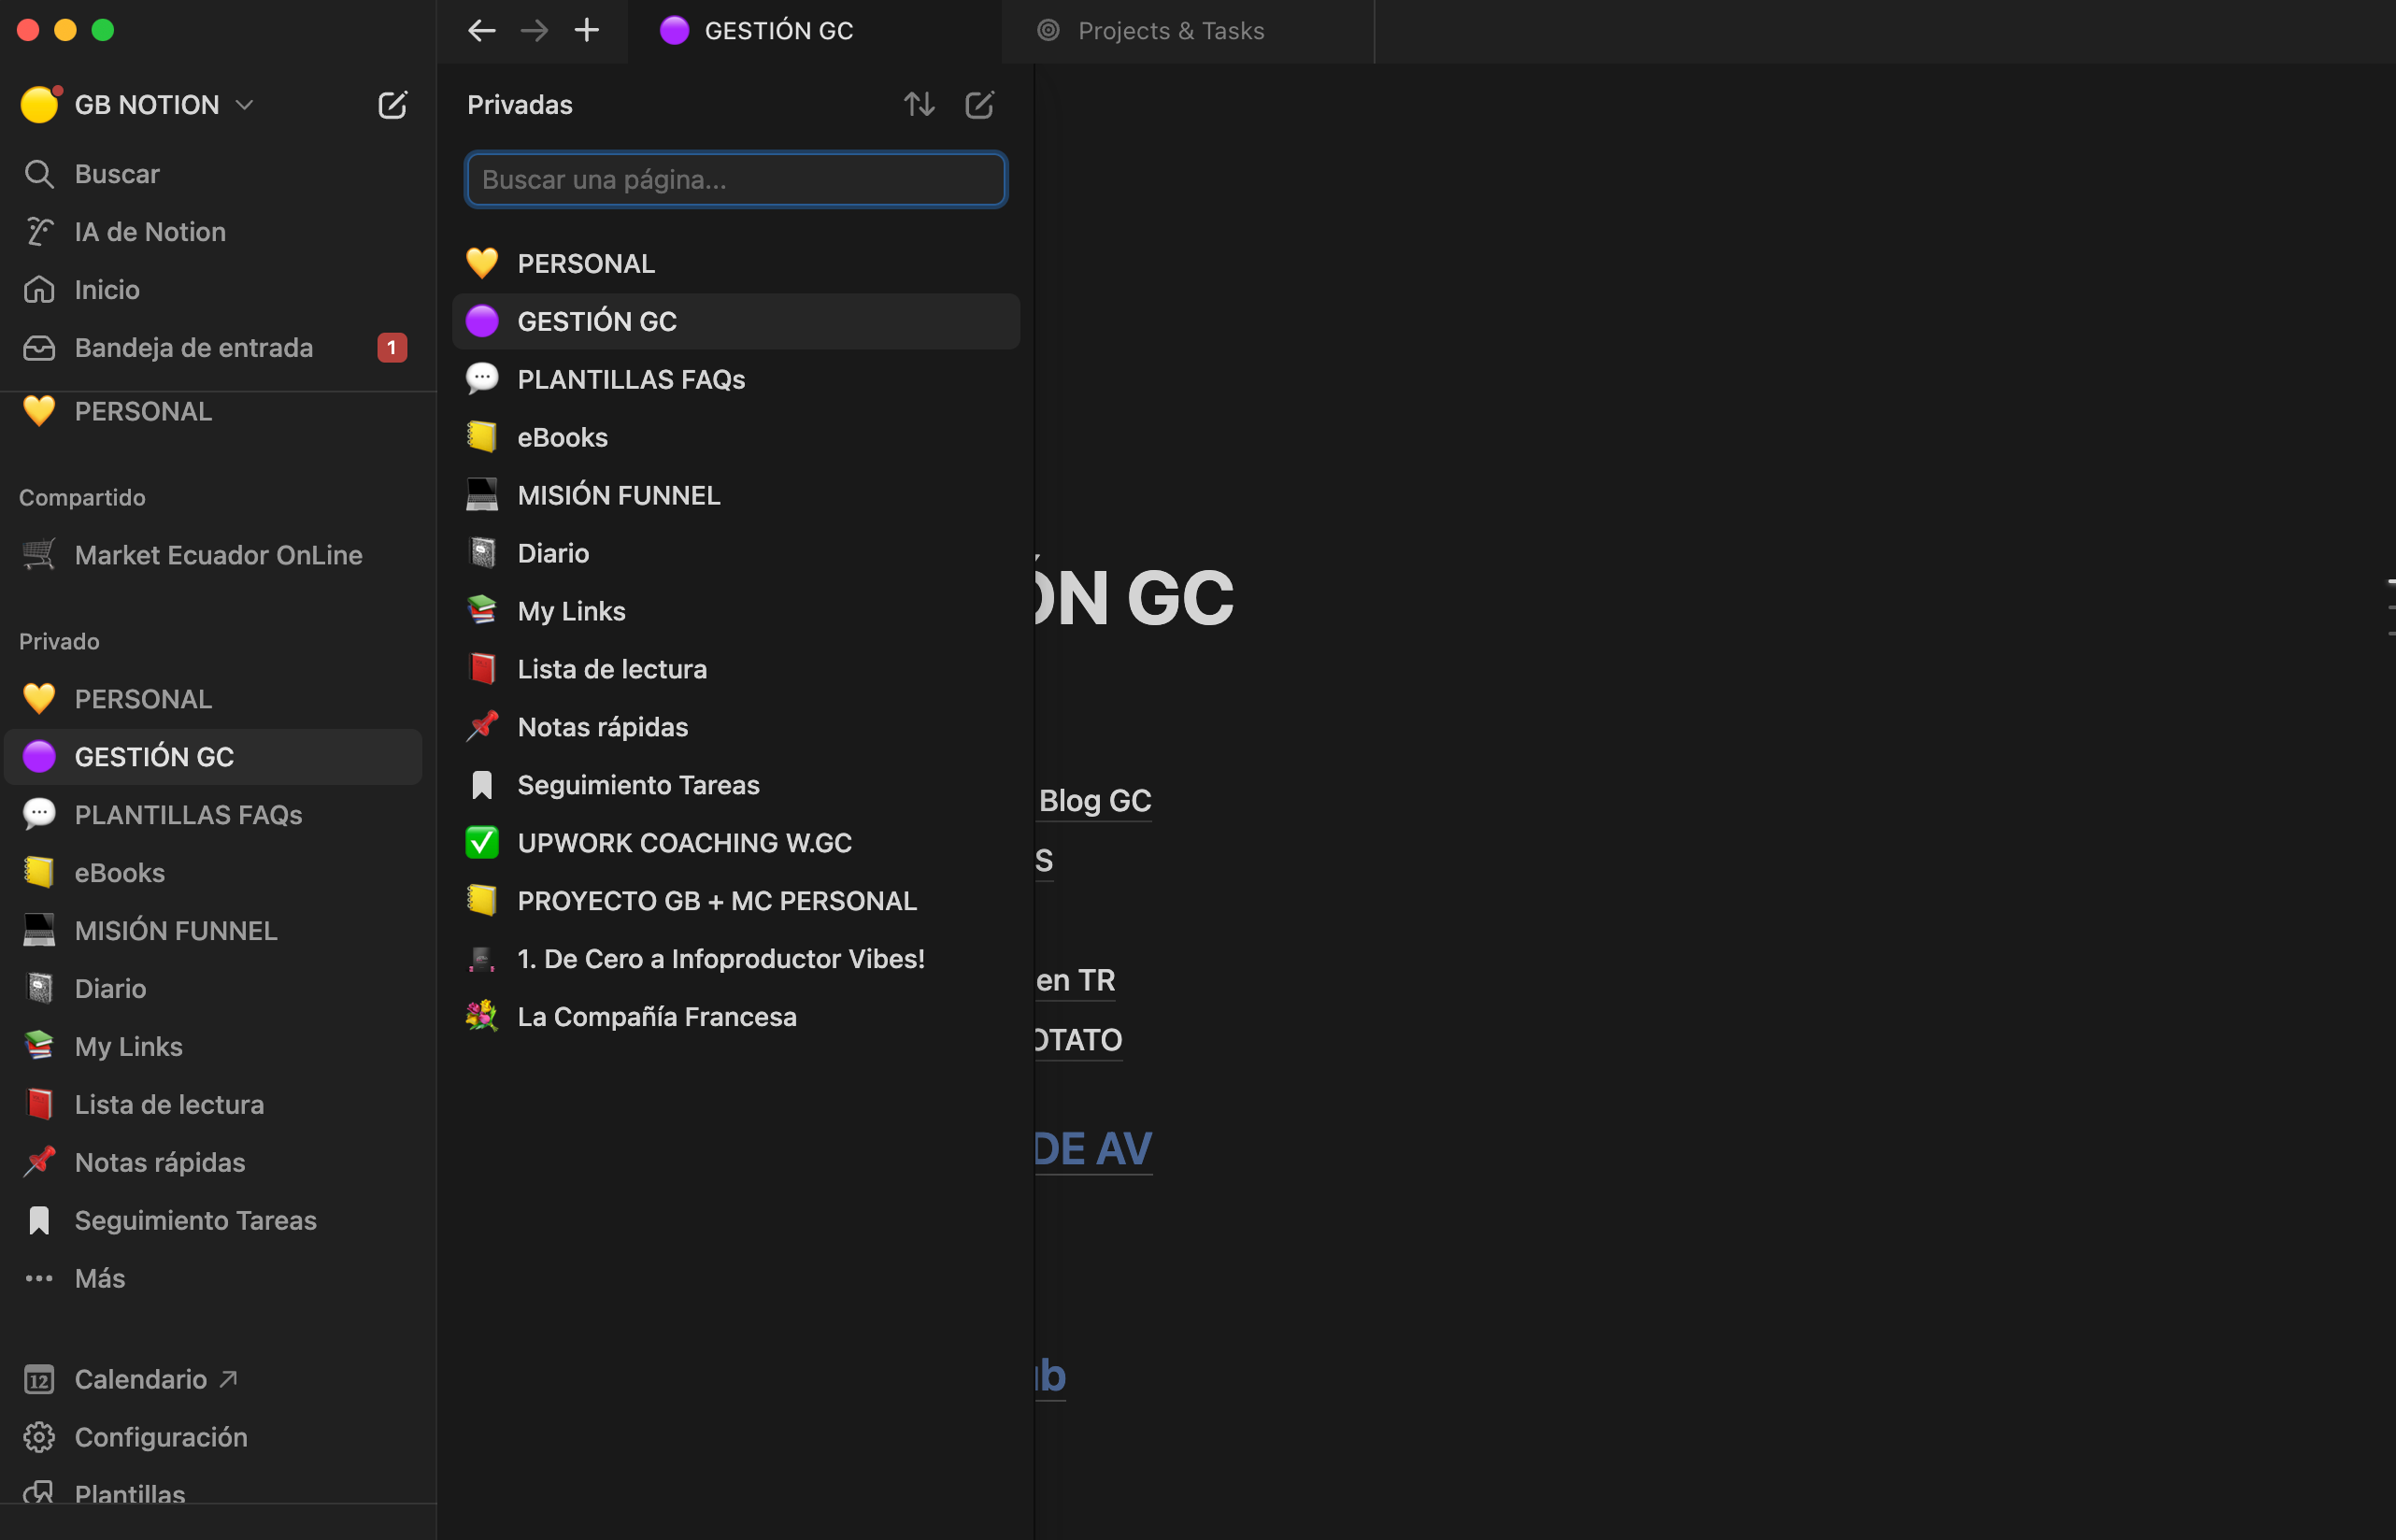Create new page from Privadas panel icon
Screen dimensions: 2396x1540
pyautogui.click(x=979, y=105)
